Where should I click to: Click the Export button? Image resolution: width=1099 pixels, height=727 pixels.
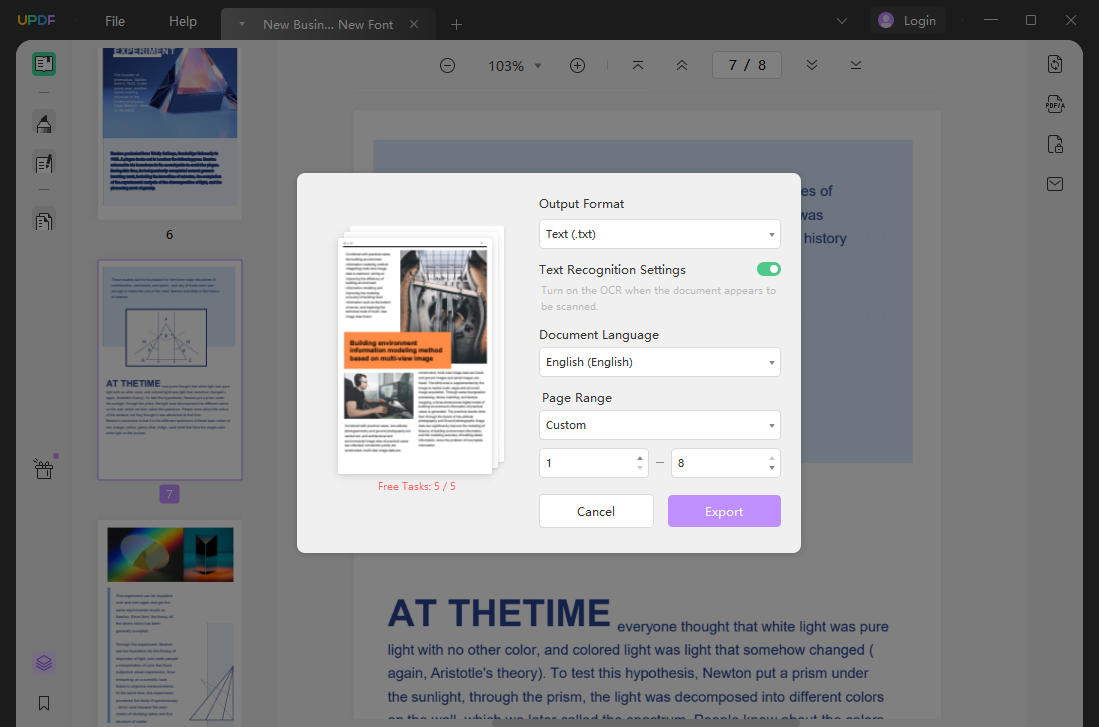723,511
